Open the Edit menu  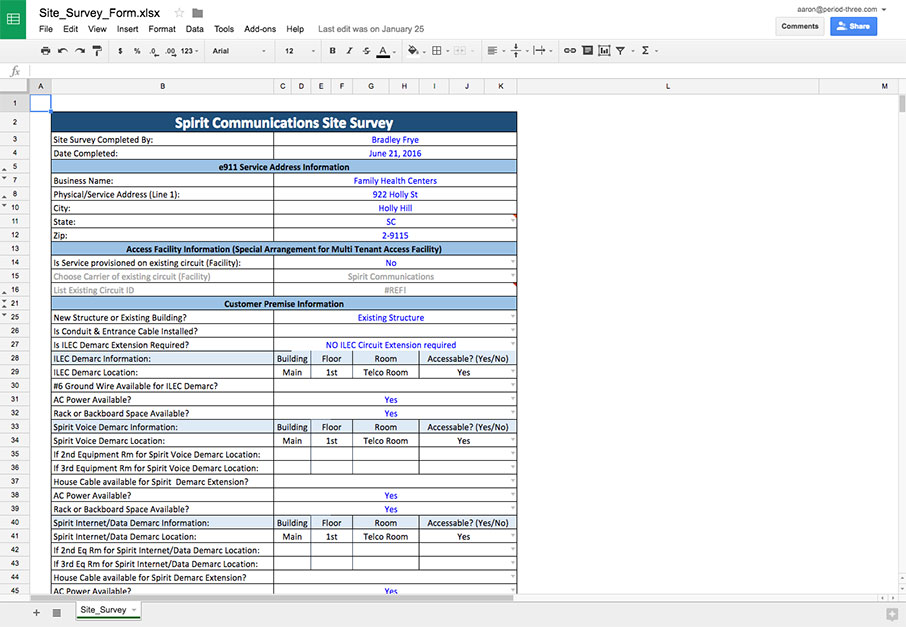(x=70, y=29)
